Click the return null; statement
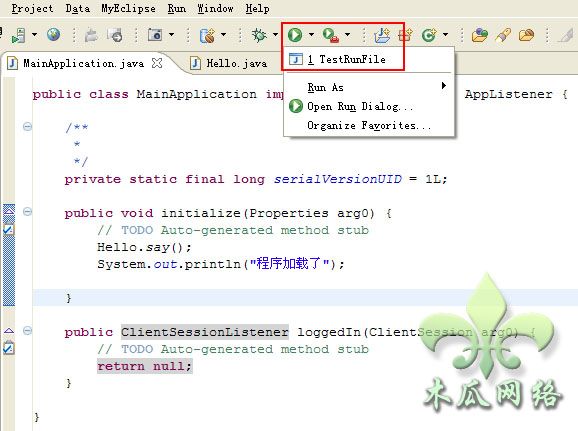578x431 pixels. click(x=144, y=366)
